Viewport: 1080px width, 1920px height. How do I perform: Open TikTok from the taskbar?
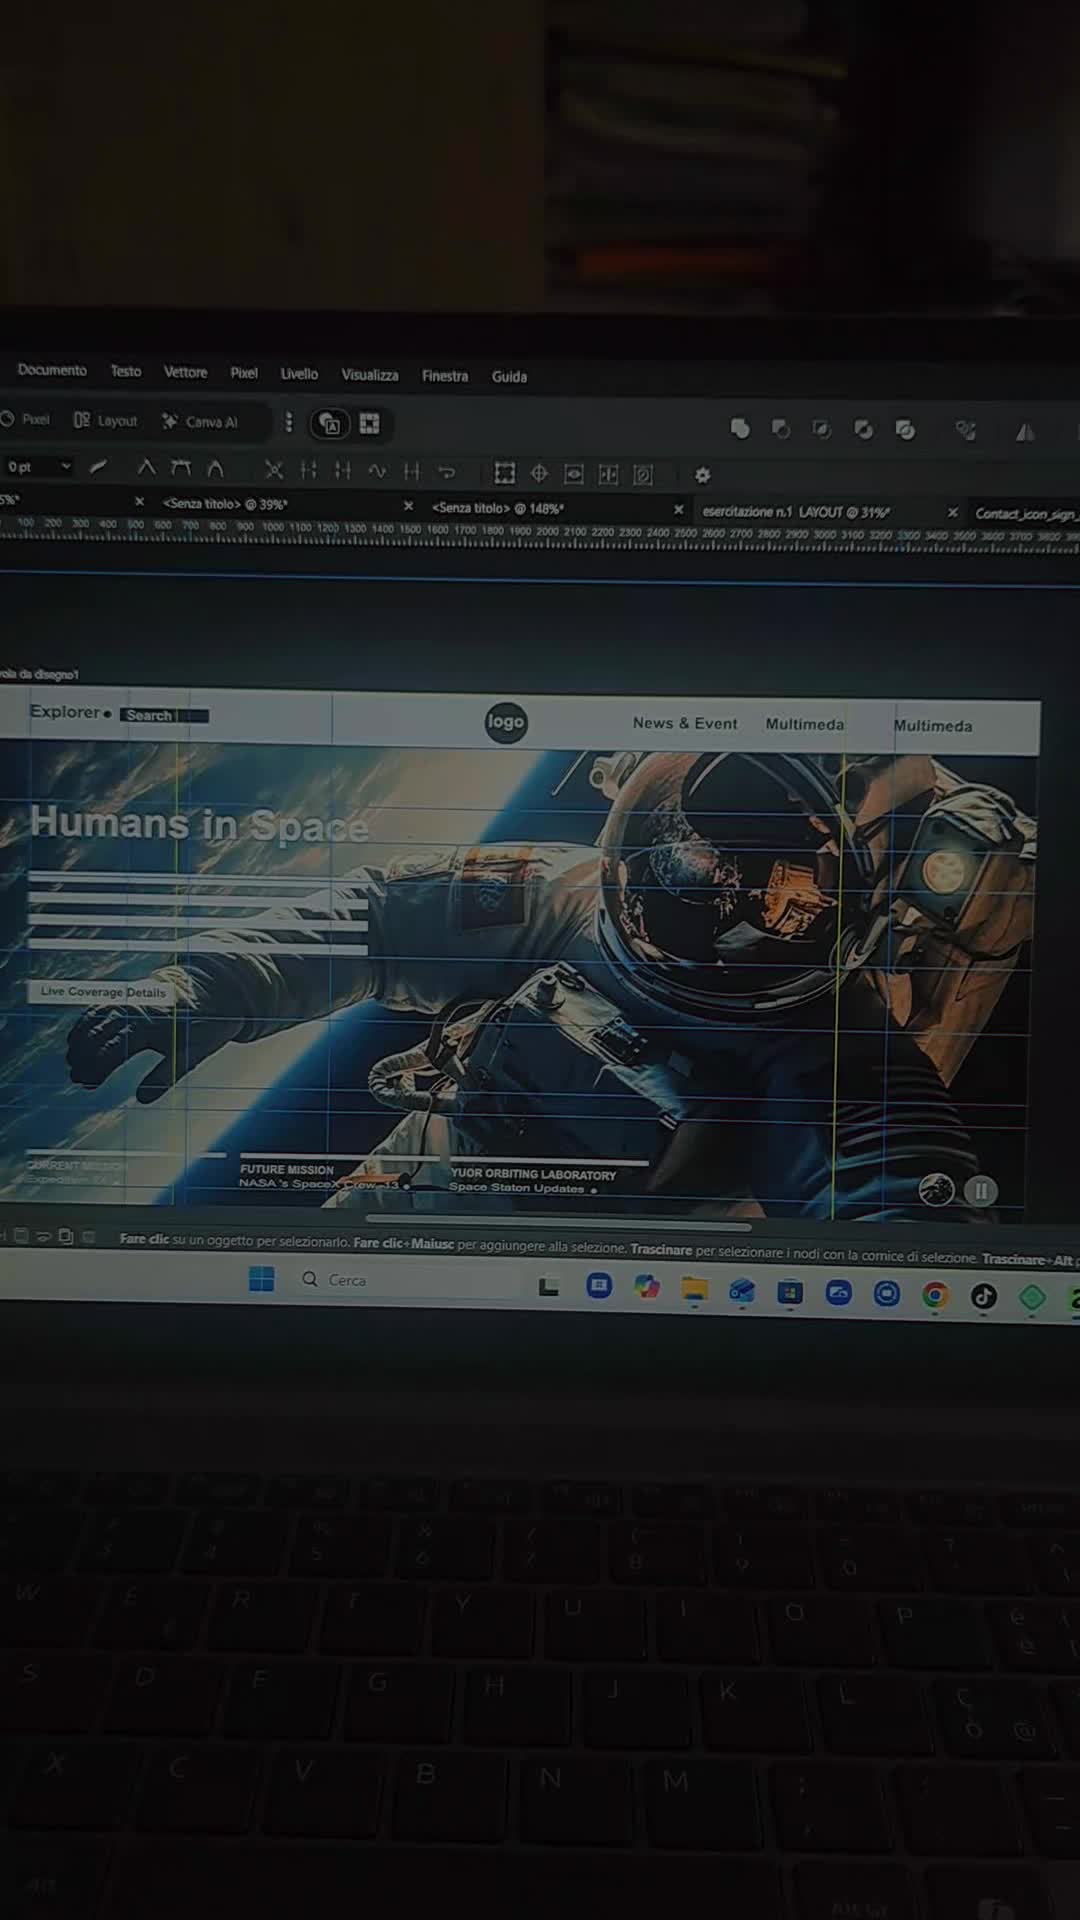tap(984, 1297)
